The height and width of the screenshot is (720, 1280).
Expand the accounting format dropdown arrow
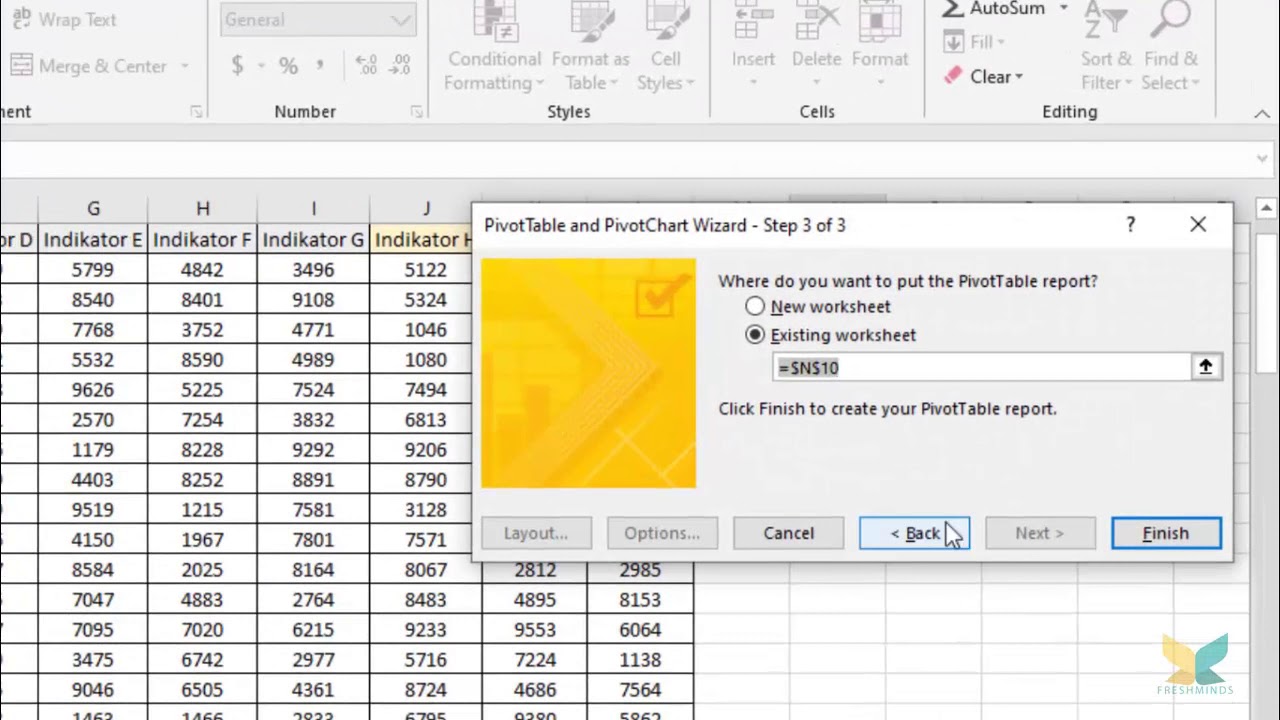260,66
